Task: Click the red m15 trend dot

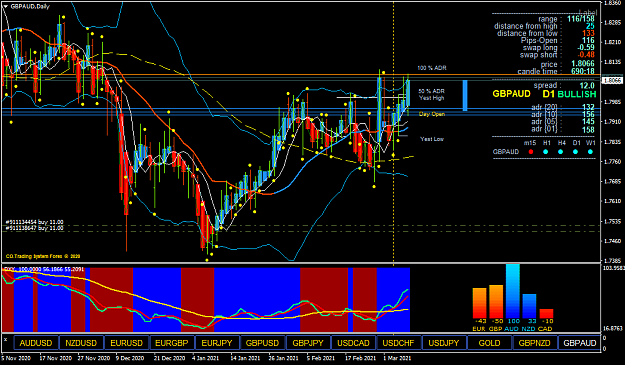Action: tap(531, 152)
